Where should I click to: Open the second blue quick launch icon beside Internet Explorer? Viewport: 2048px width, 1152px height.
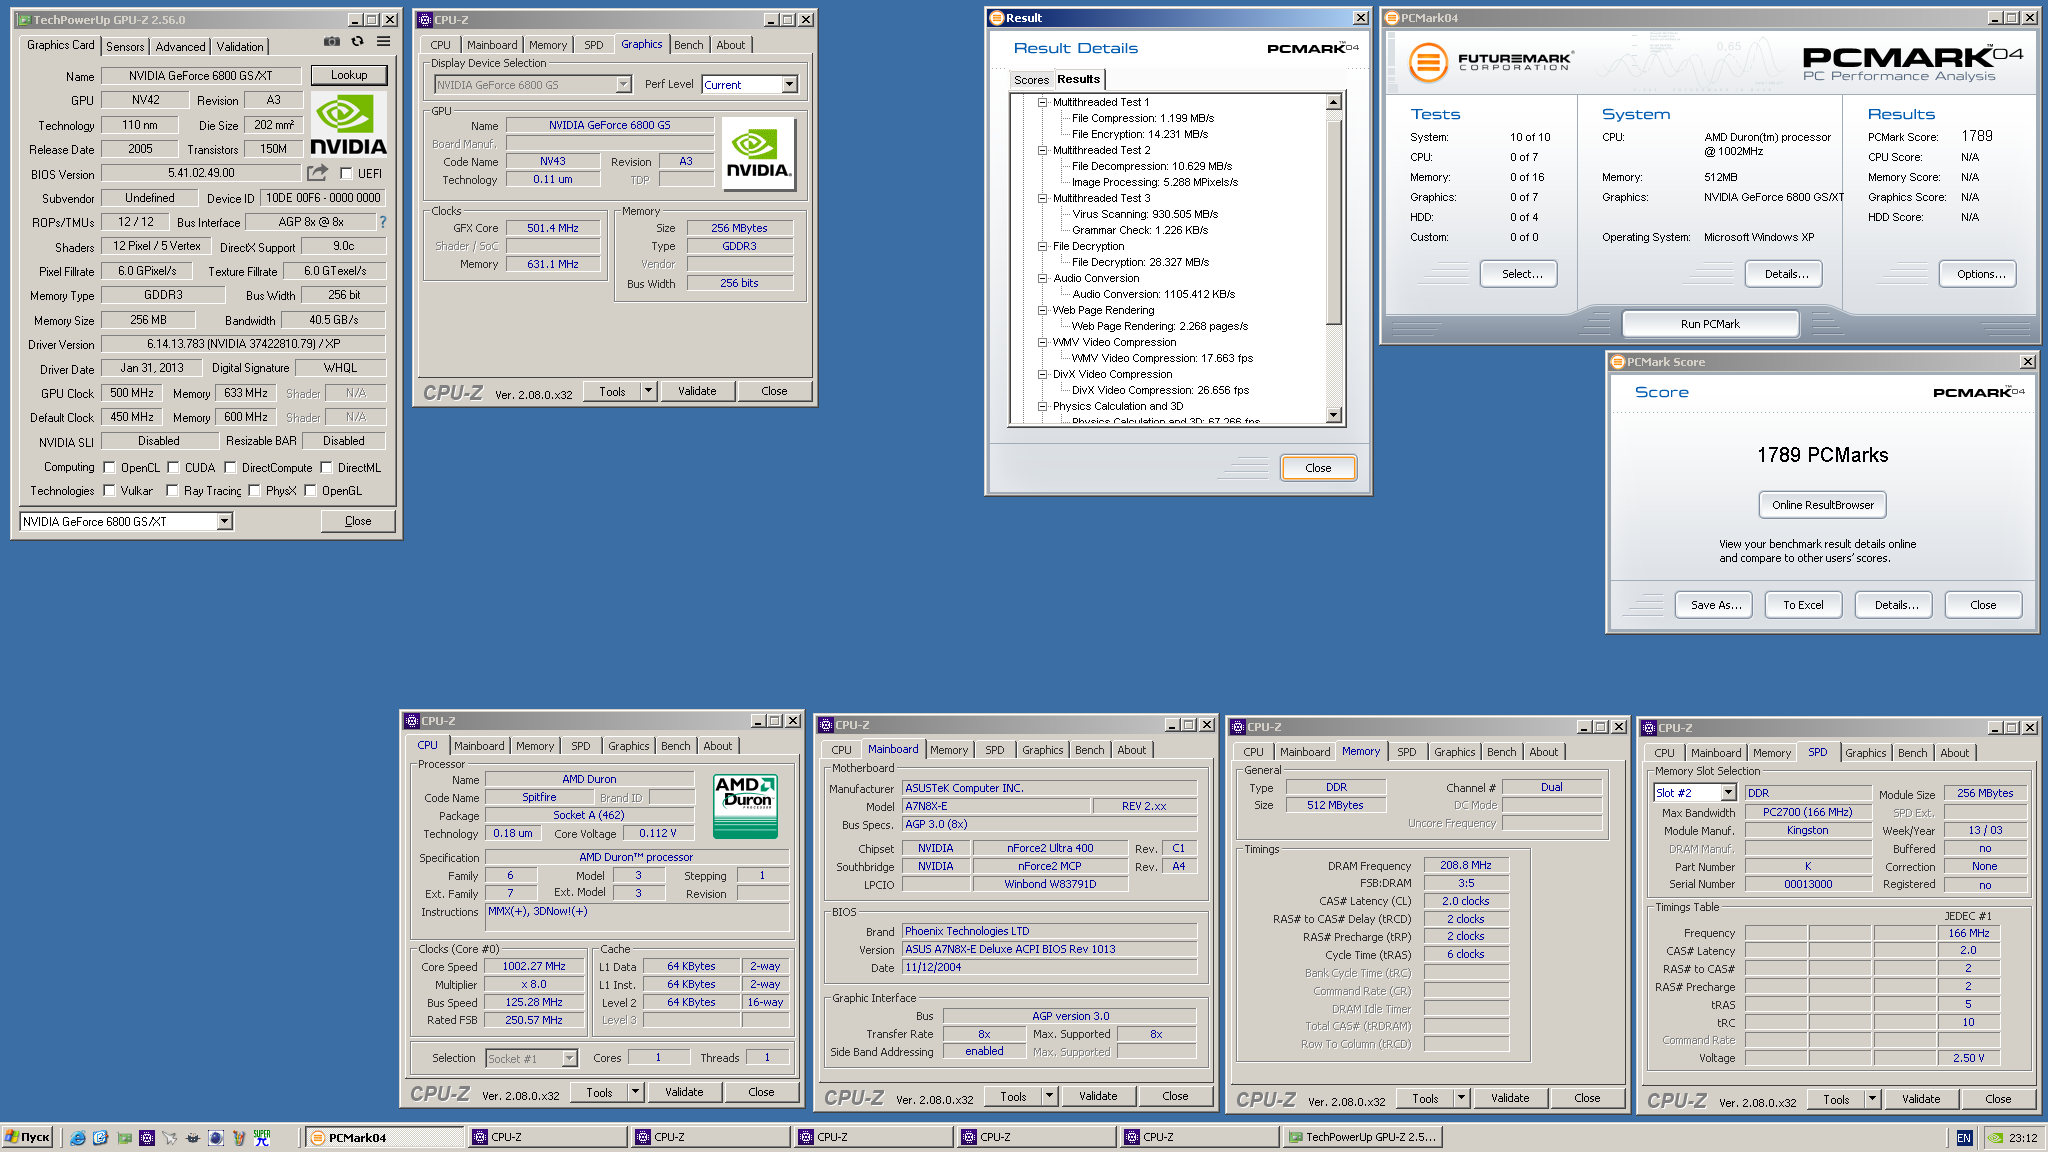click(x=101, y=1137)
